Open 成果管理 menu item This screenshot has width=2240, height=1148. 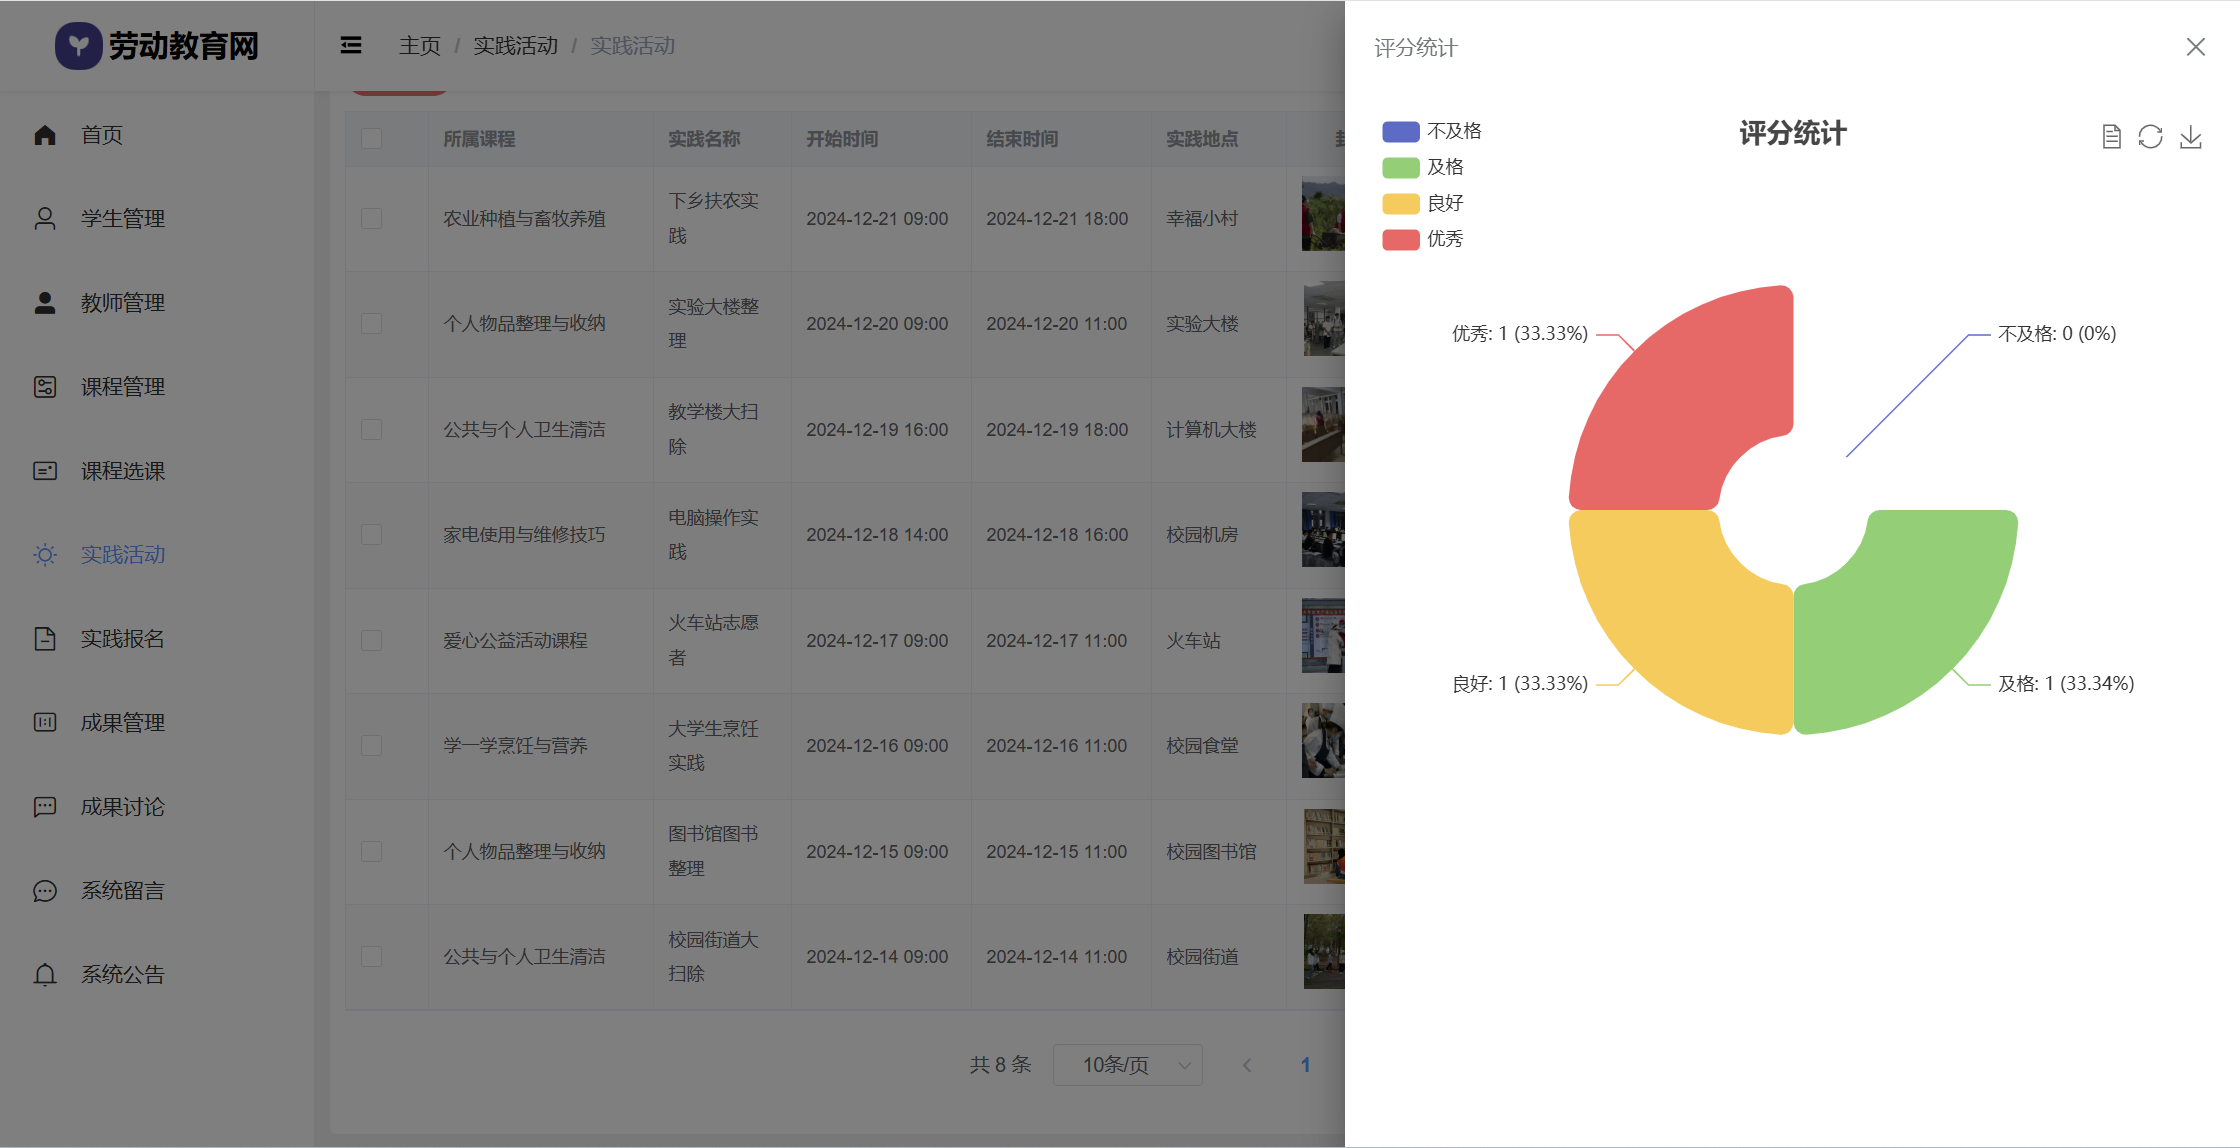pyautogui.click(x=122, y=722)
